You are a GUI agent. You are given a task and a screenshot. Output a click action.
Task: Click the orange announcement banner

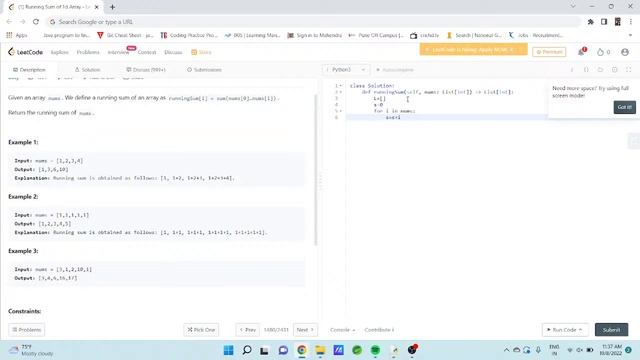(473, 49)
